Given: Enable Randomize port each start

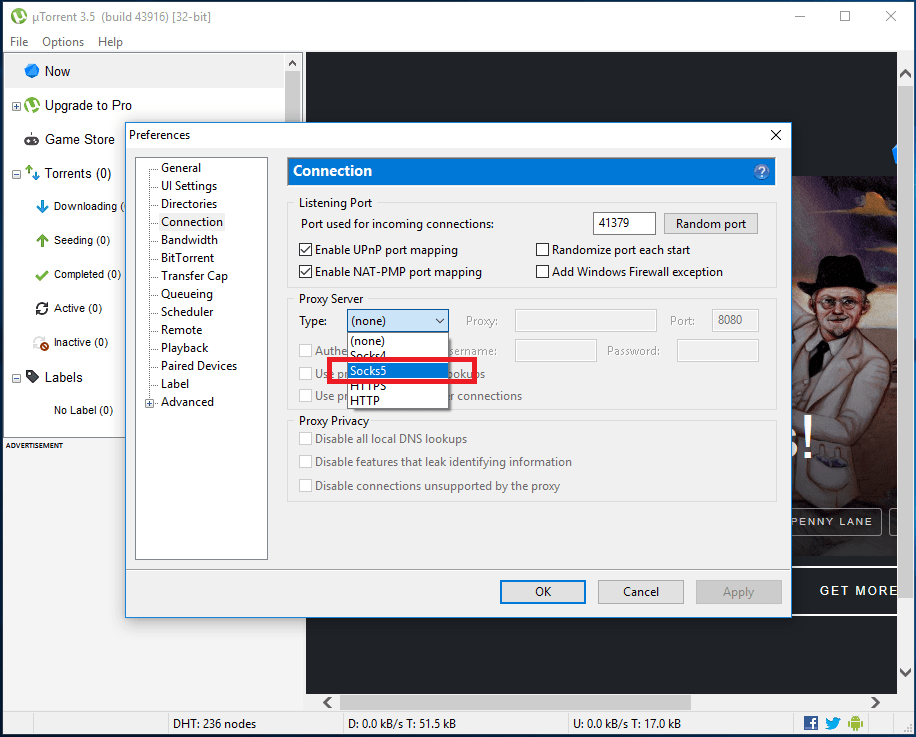Looking at the screenshot, I should [542, 250].
